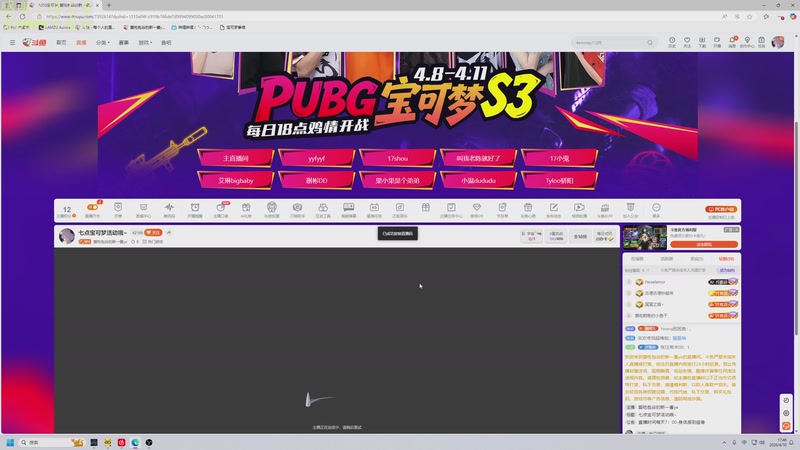Open the user avatar at top right
The image size is (800, 450).
pos(778,42)
